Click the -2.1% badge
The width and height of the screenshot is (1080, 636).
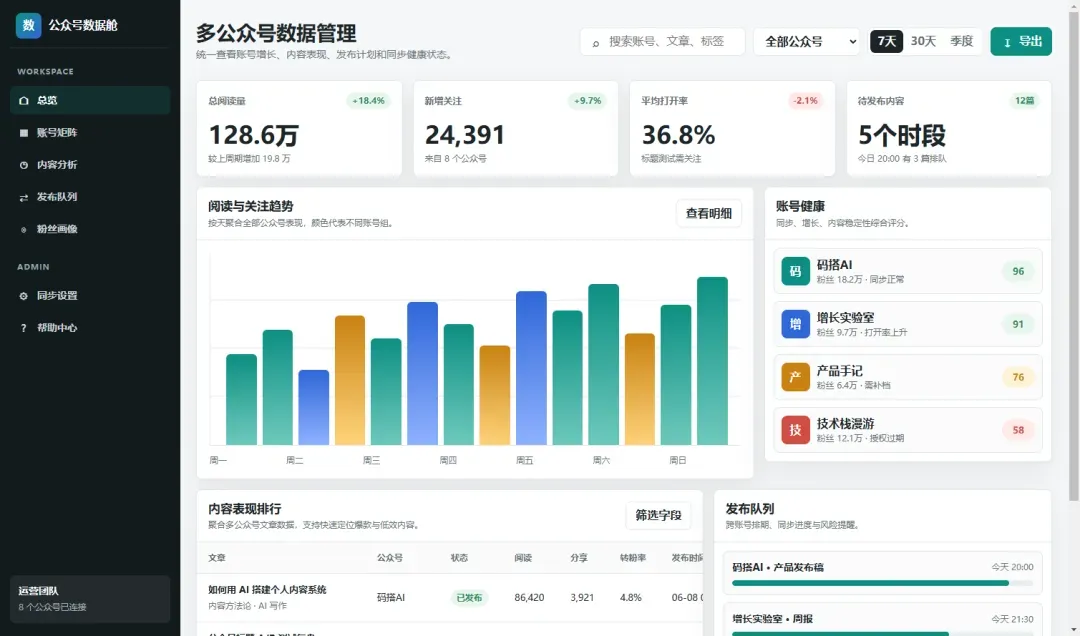[805, 101]
